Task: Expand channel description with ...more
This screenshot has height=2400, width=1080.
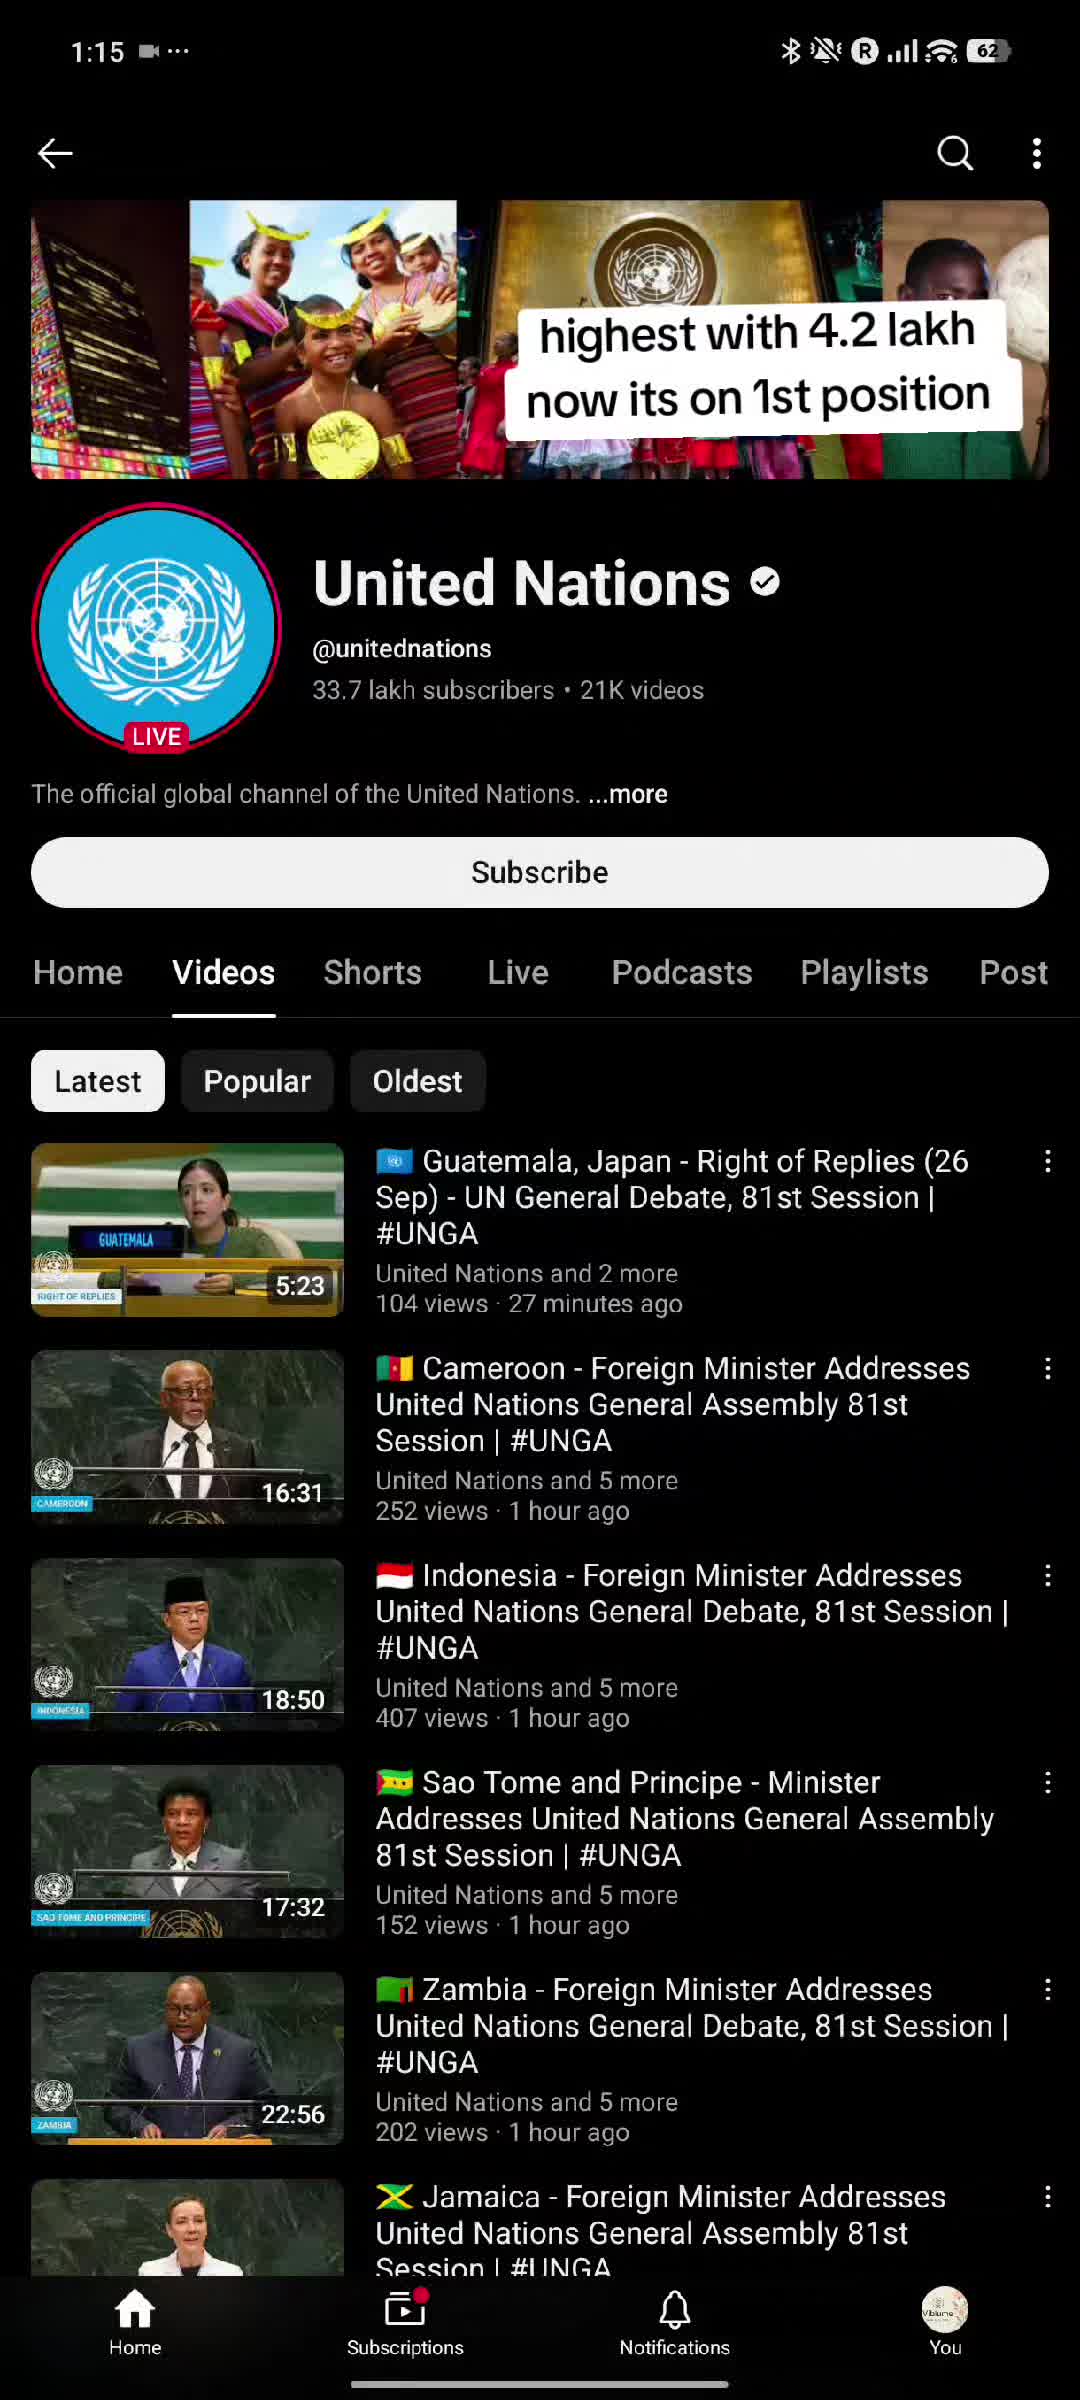Action: pos(628,794)
